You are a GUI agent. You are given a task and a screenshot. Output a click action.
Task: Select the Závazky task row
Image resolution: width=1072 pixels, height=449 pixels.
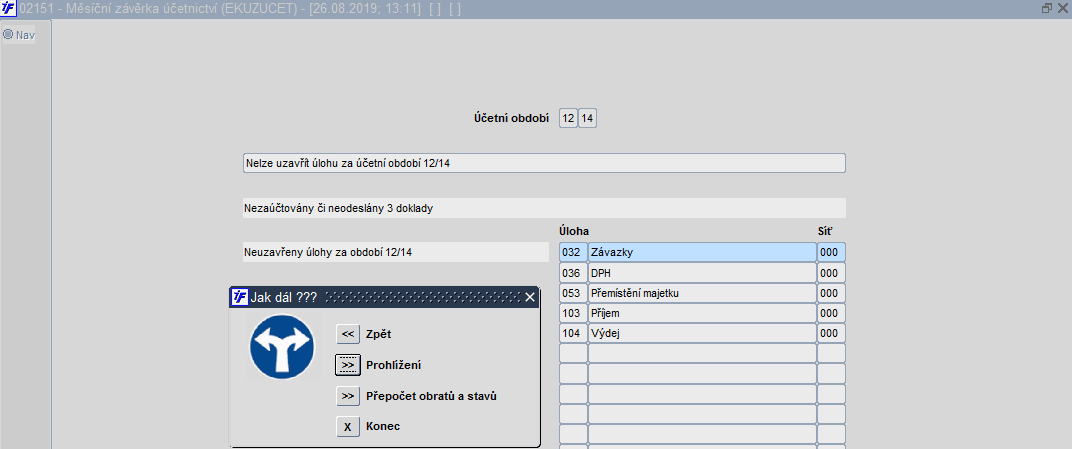click(x=701, y=252)
